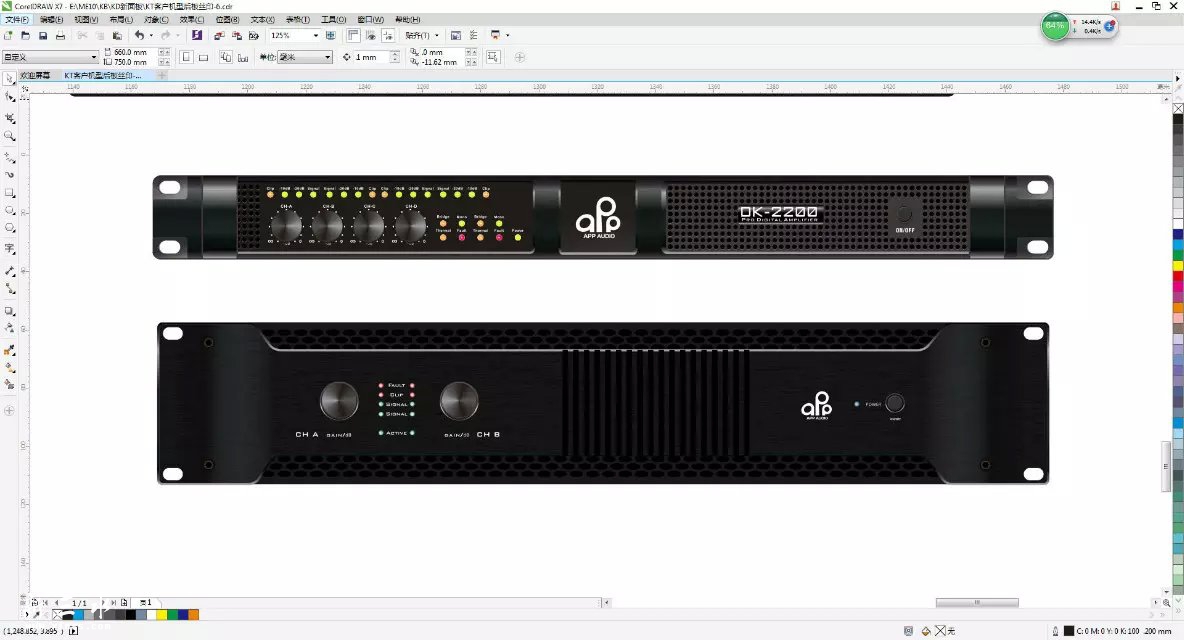Click the page width stepper arrows
This screenshot has width=1184, height=640.
click(x=165, y=53)
